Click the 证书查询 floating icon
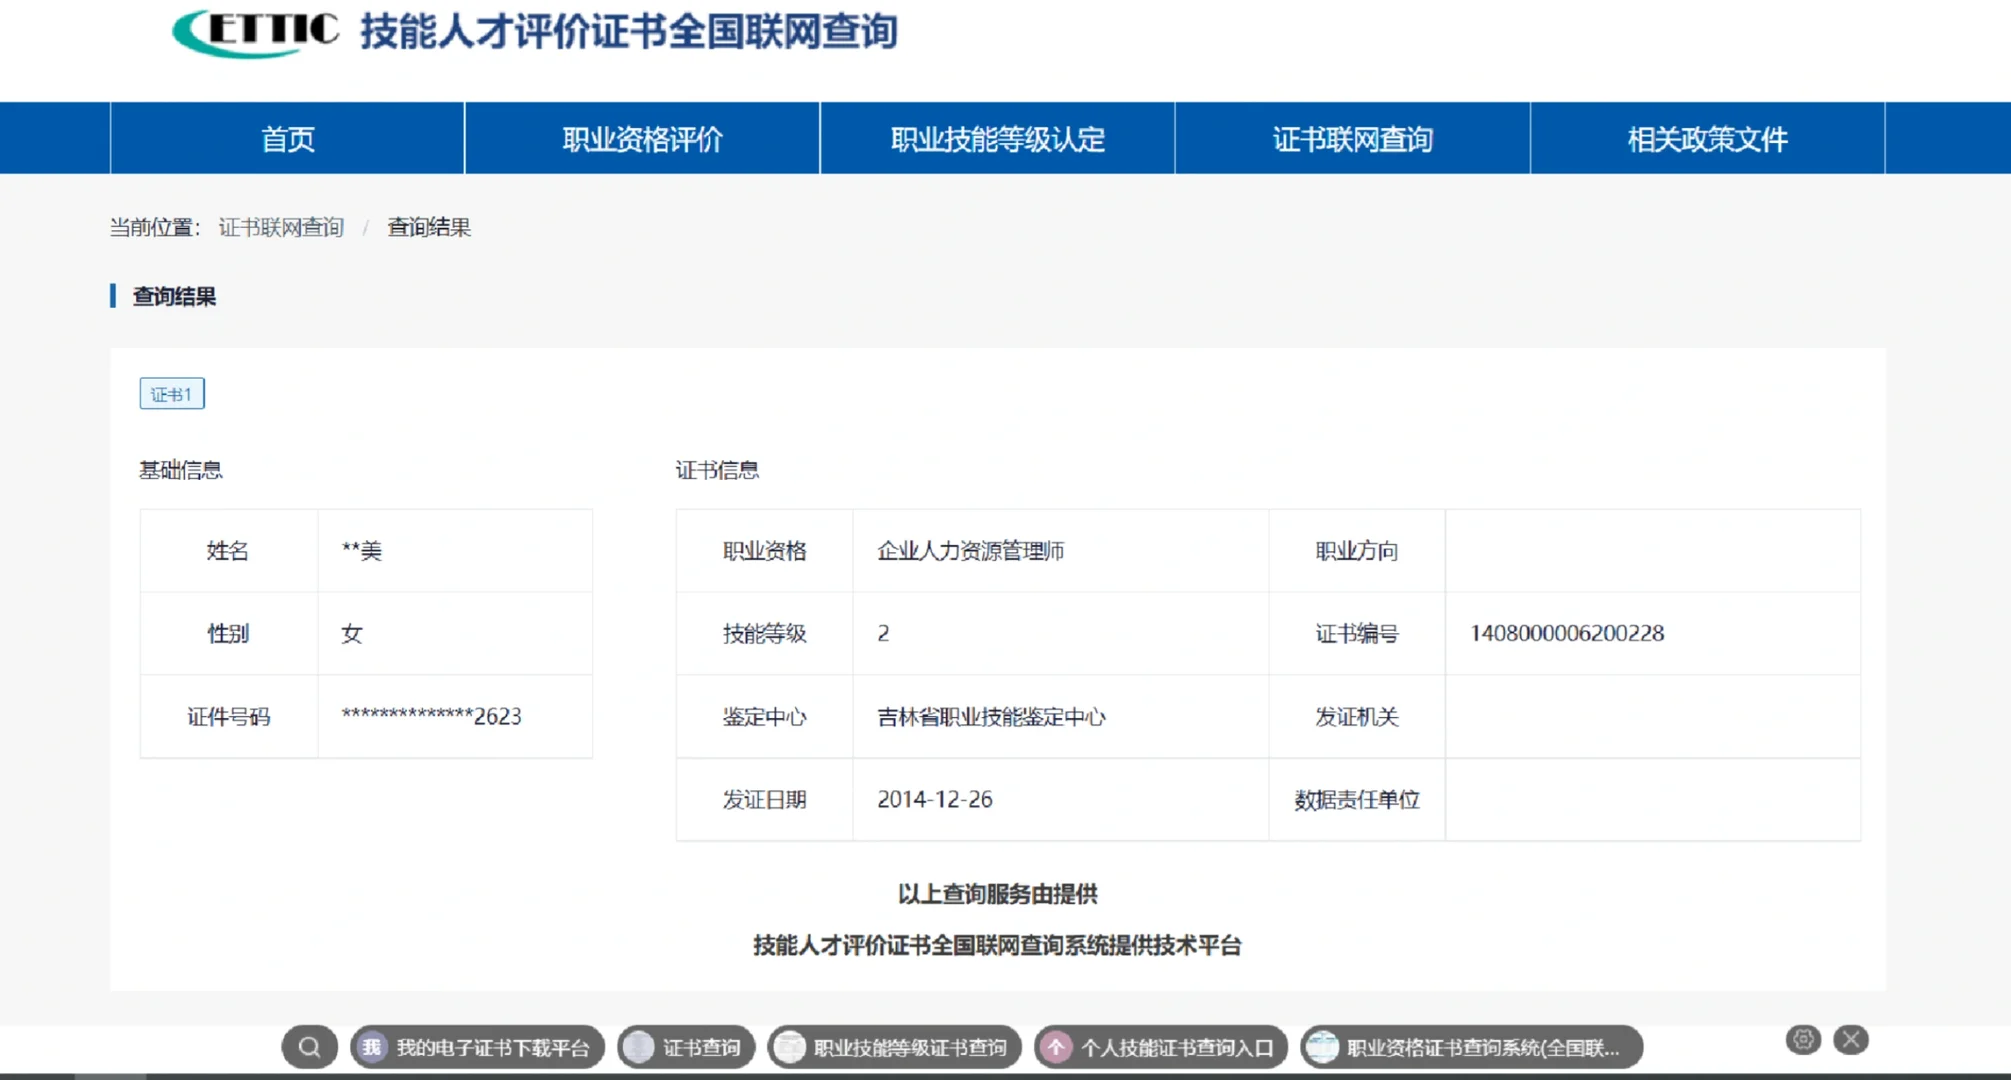This screenshot has width=2011, height=1080. point(638,1047)
